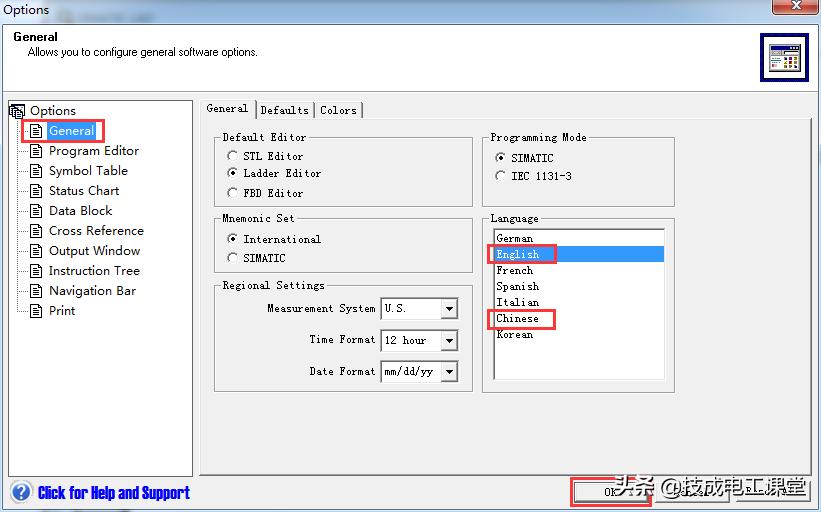Select French in the Language list

tap(579, 270)
